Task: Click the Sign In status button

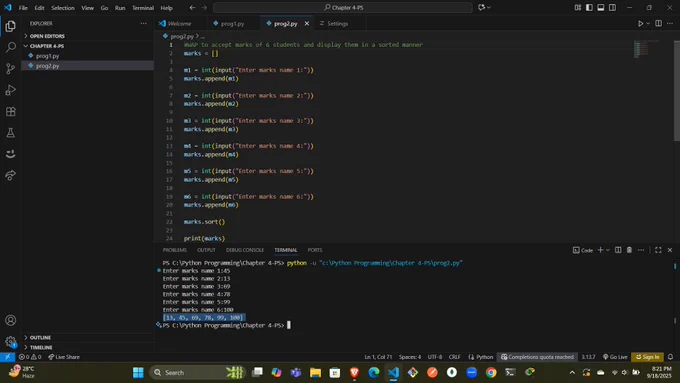Action: [x=647, y=357]
